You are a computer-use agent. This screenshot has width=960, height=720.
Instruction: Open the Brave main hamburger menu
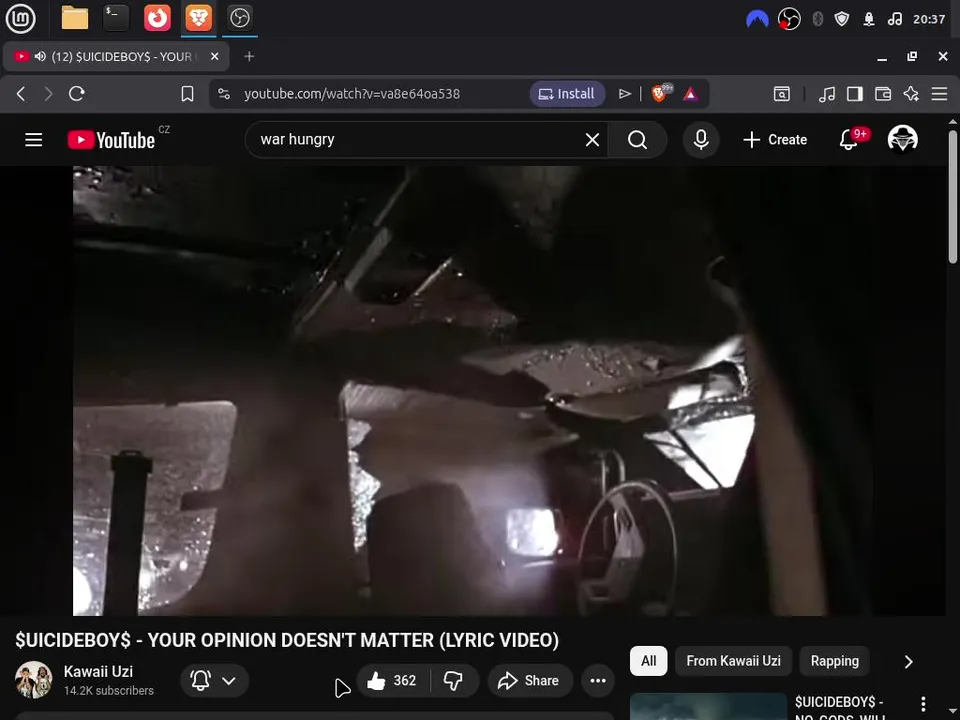tap(939, 94)
